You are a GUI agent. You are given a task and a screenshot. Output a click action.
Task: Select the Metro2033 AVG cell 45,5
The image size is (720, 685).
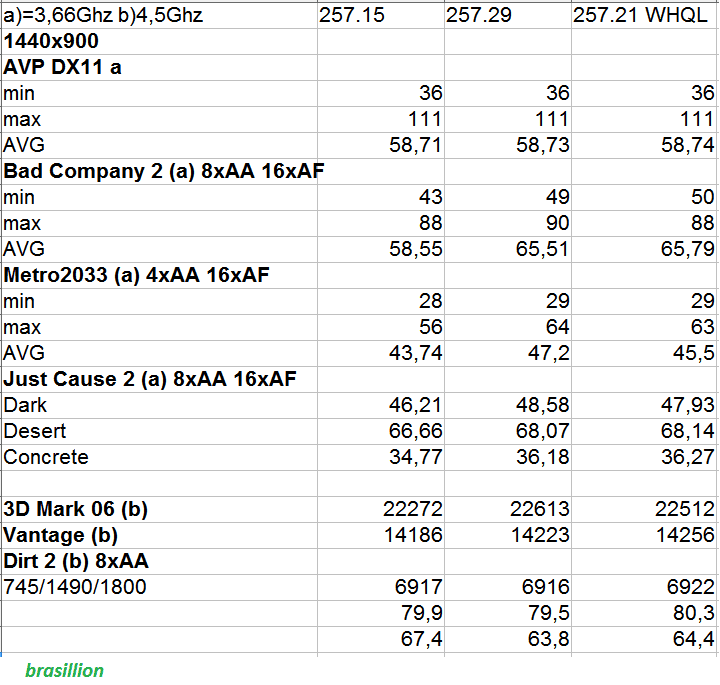645,354
